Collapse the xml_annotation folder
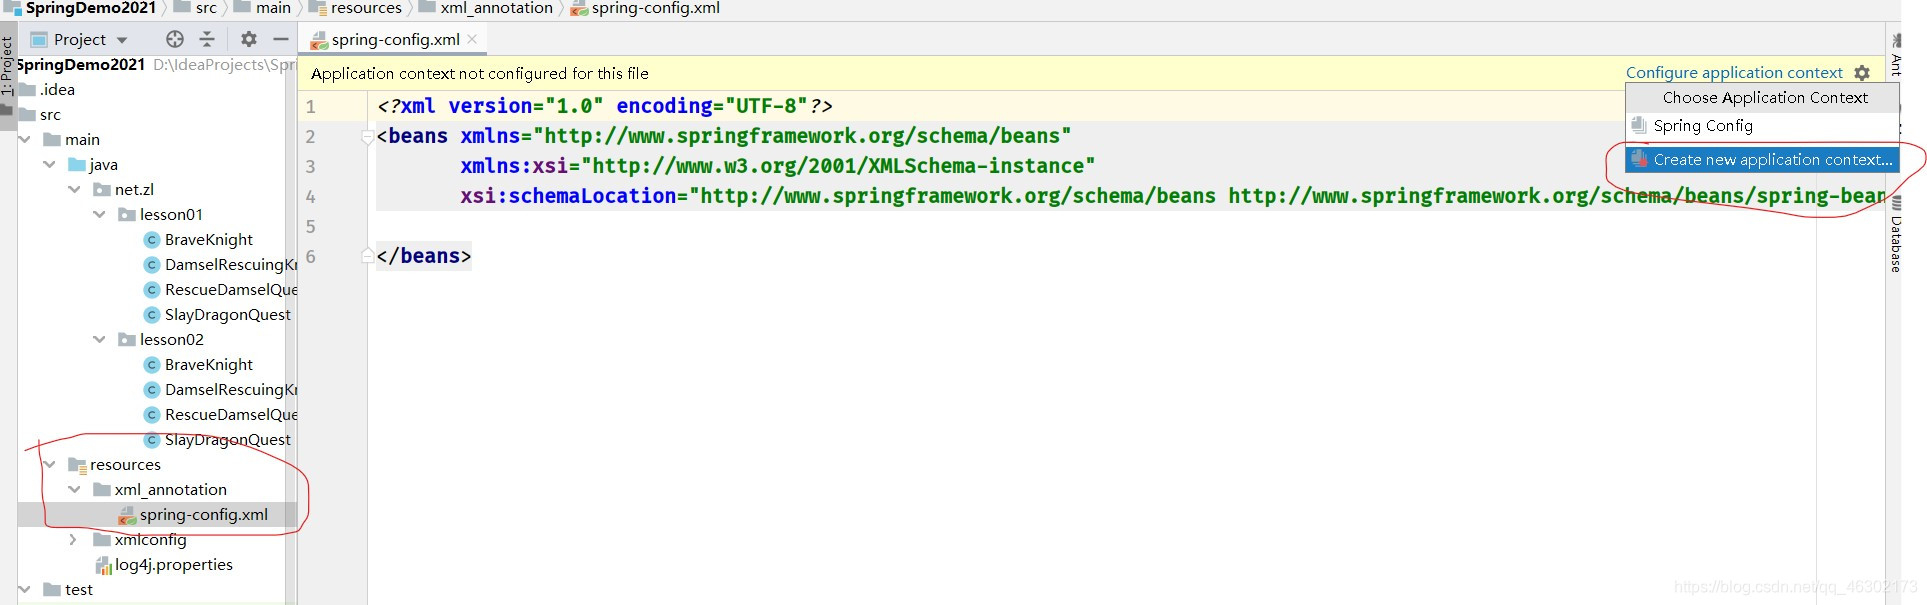Image resolution: width=1927 pixels, height=605 pixels. pyautogui.click(x=74, y=490)
